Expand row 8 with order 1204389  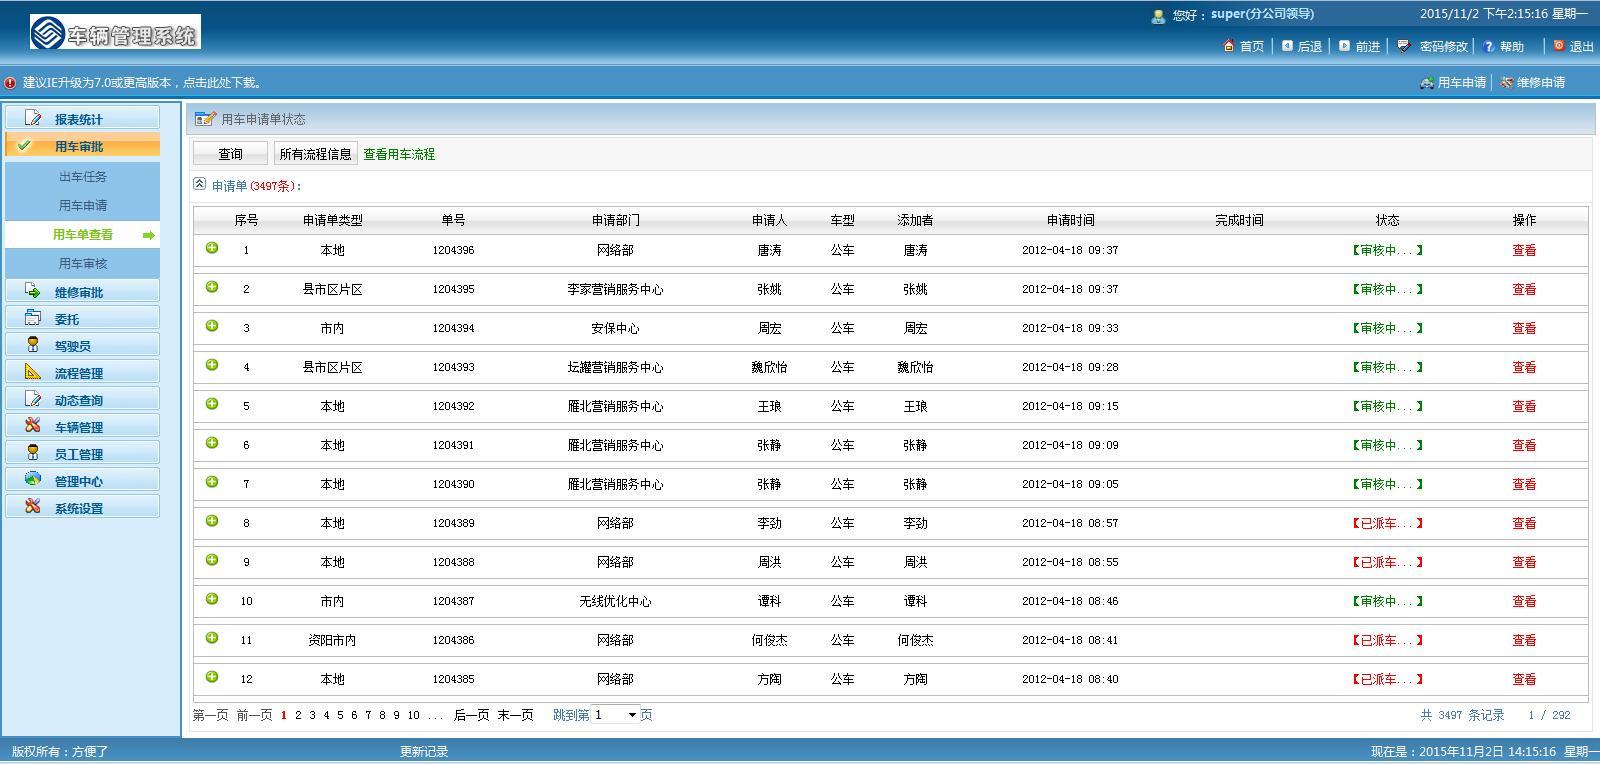212,521
